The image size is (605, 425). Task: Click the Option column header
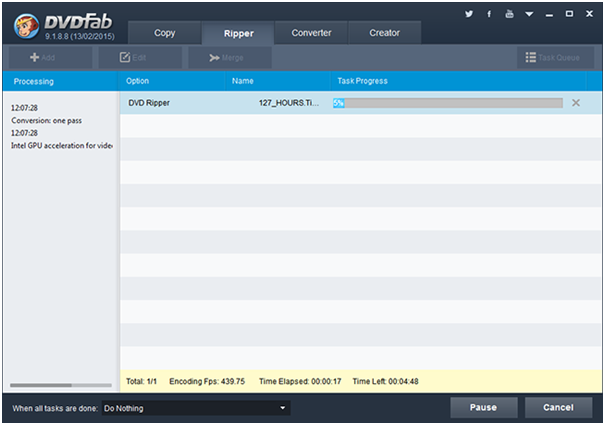pos(172,81)
